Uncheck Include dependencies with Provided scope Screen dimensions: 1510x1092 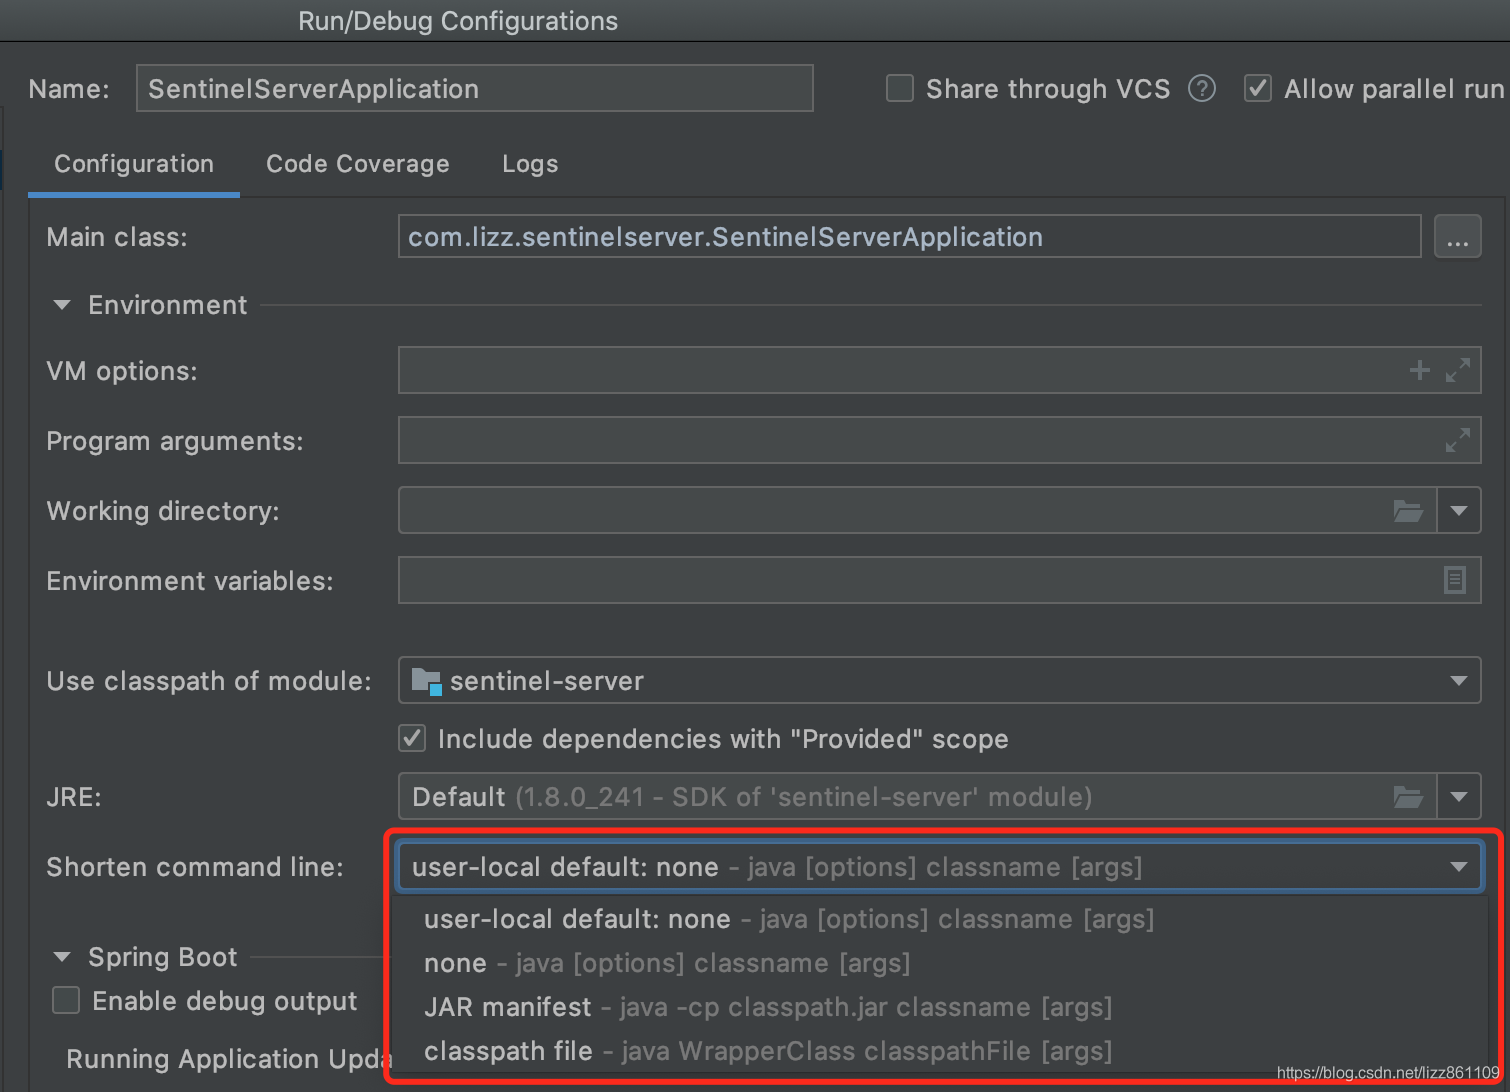412,739
